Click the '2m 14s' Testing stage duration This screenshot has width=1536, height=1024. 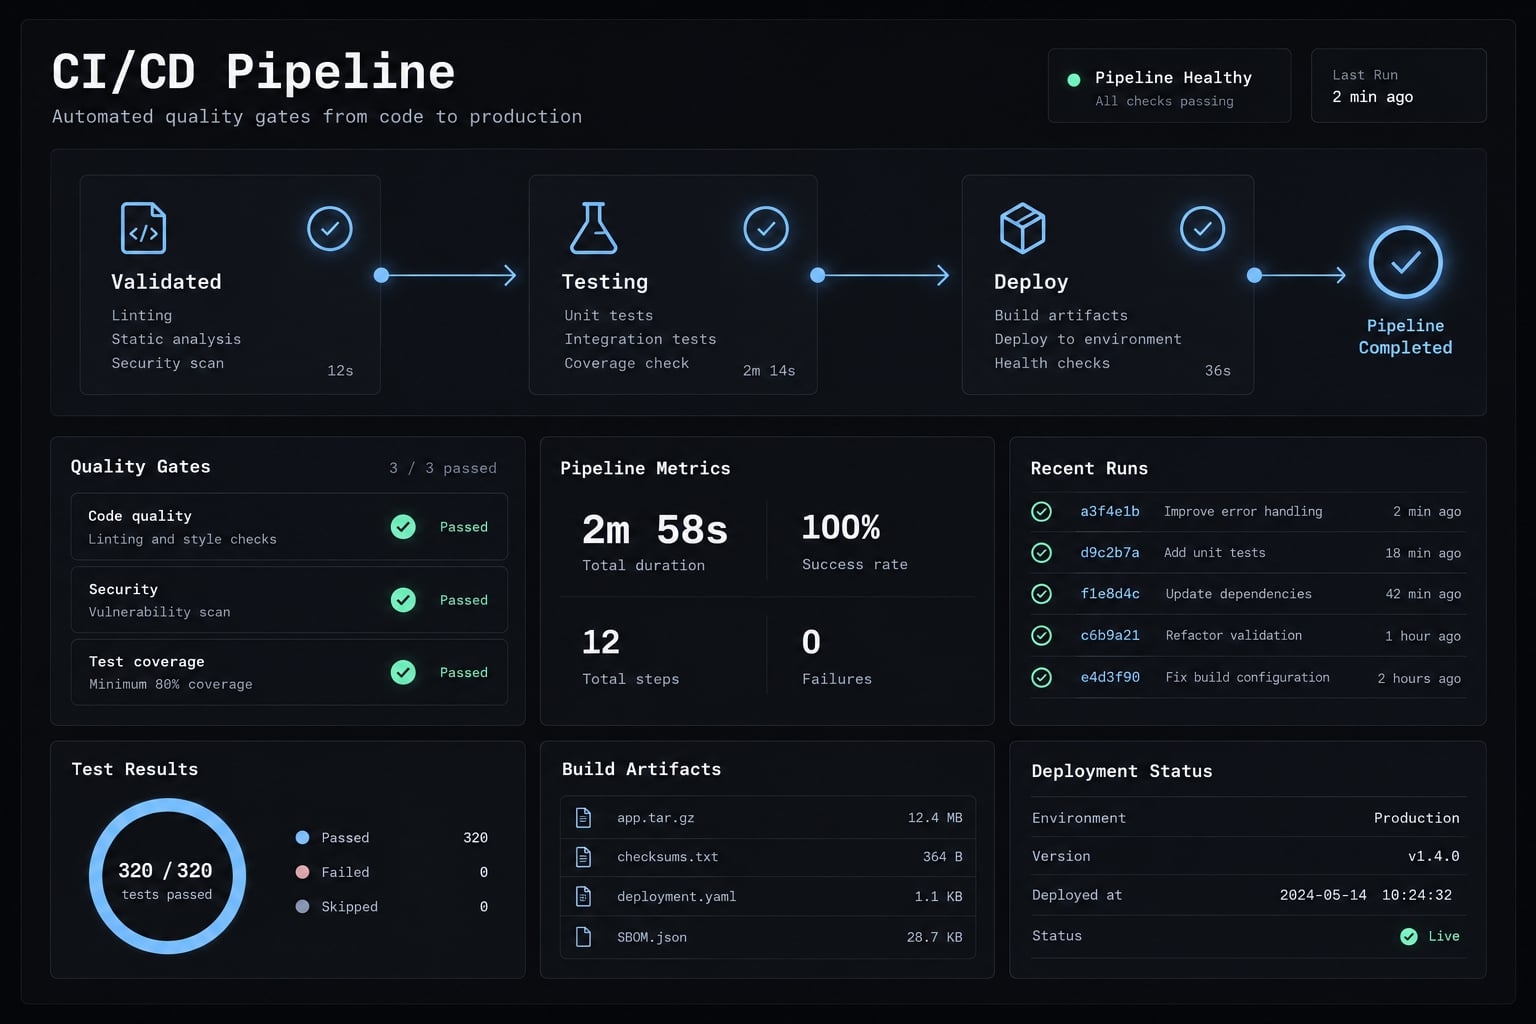tap(769, 370)
